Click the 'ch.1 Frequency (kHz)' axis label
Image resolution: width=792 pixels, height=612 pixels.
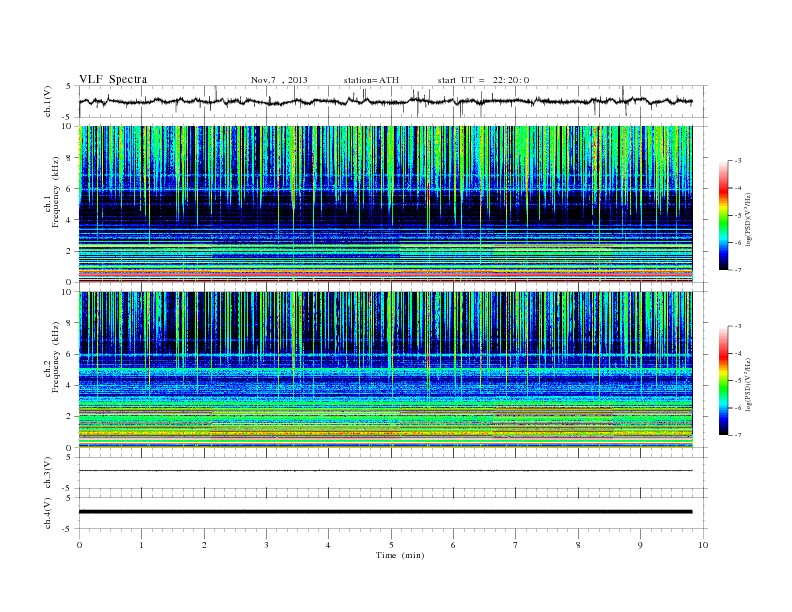(52, 192)
